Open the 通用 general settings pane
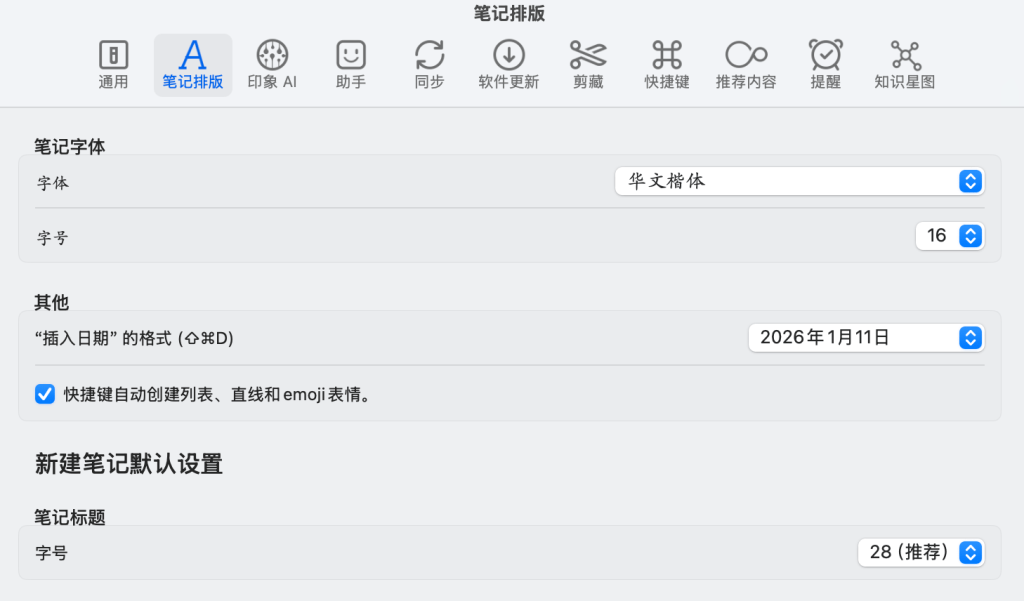This screenshot has width=1024, height=601. coord(113,65)
